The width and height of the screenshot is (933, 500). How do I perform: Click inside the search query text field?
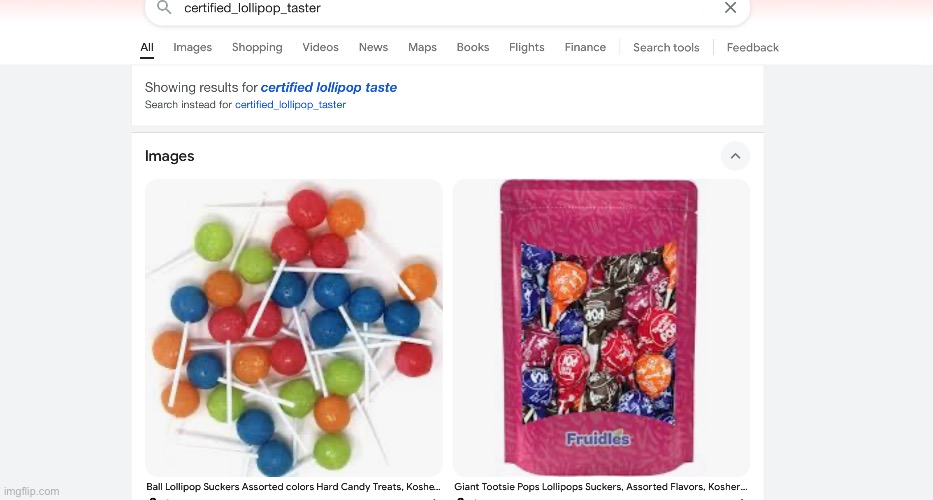446,8
